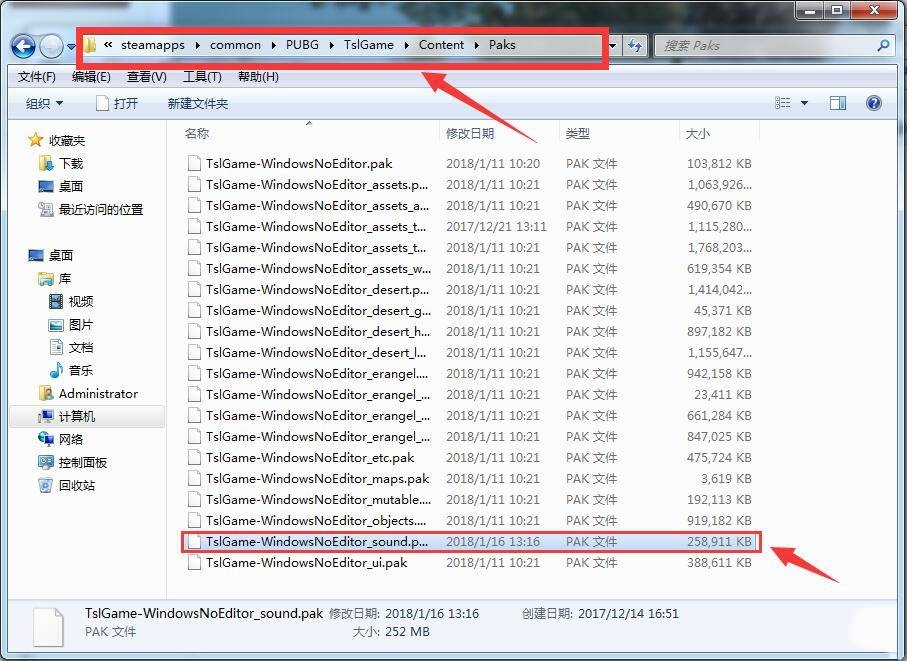Select 库 in navigation tree
This screenshot has width=907, height=661.
[55, 278]
